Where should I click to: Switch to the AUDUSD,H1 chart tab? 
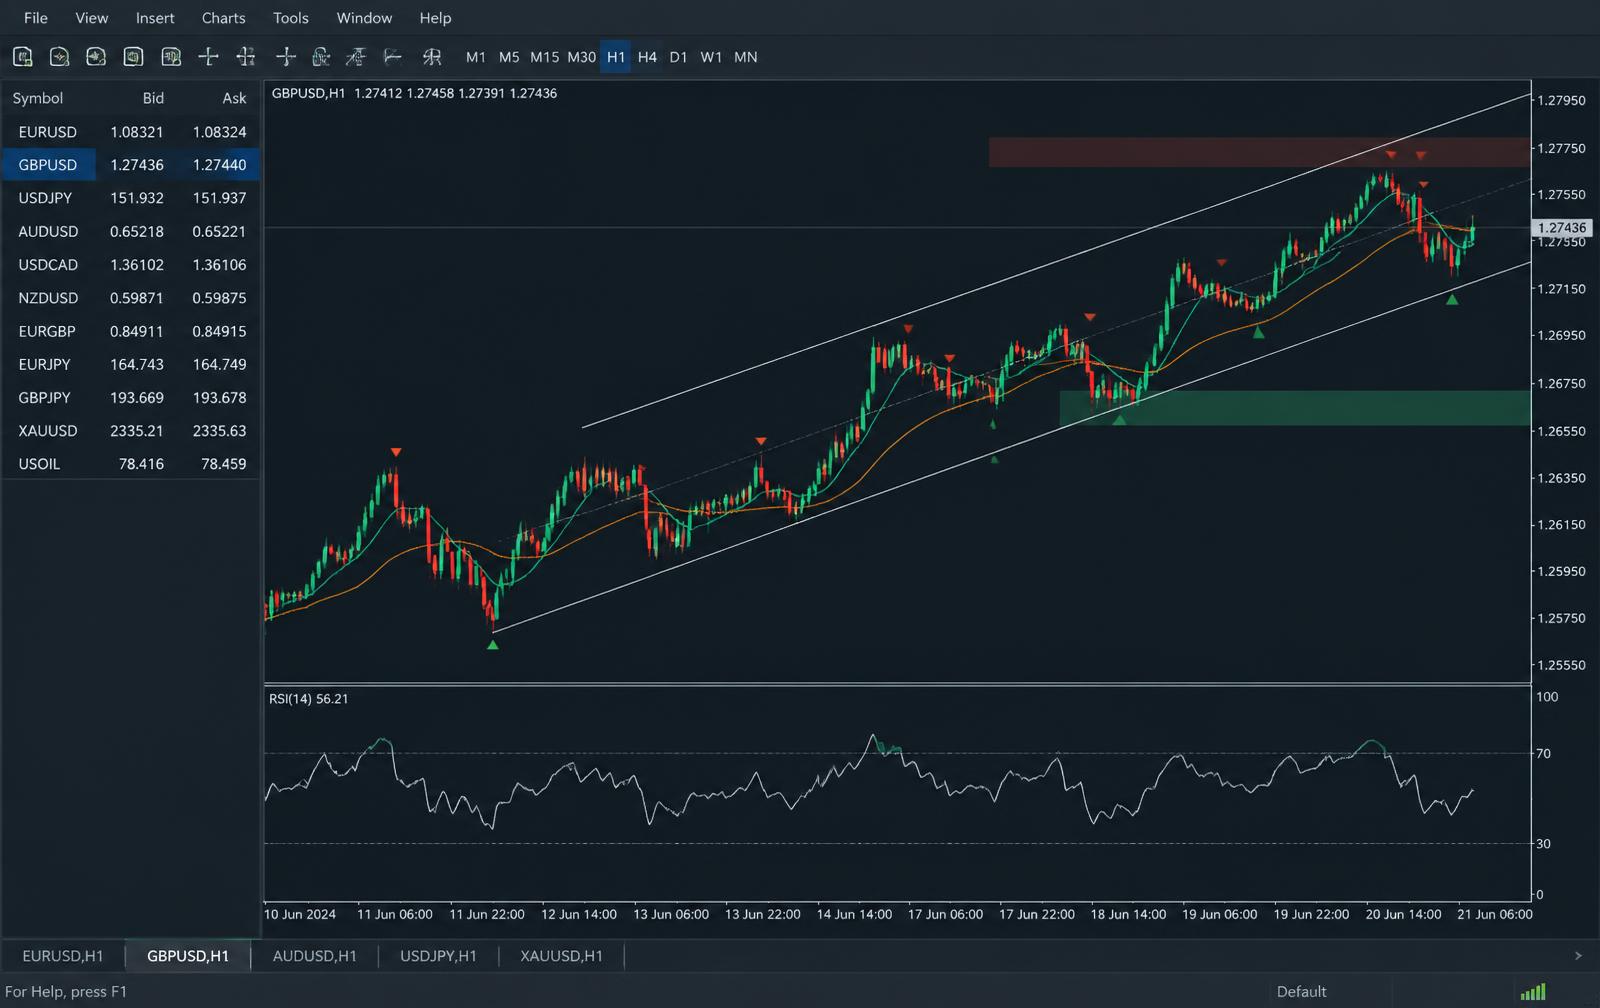(315, 956)
